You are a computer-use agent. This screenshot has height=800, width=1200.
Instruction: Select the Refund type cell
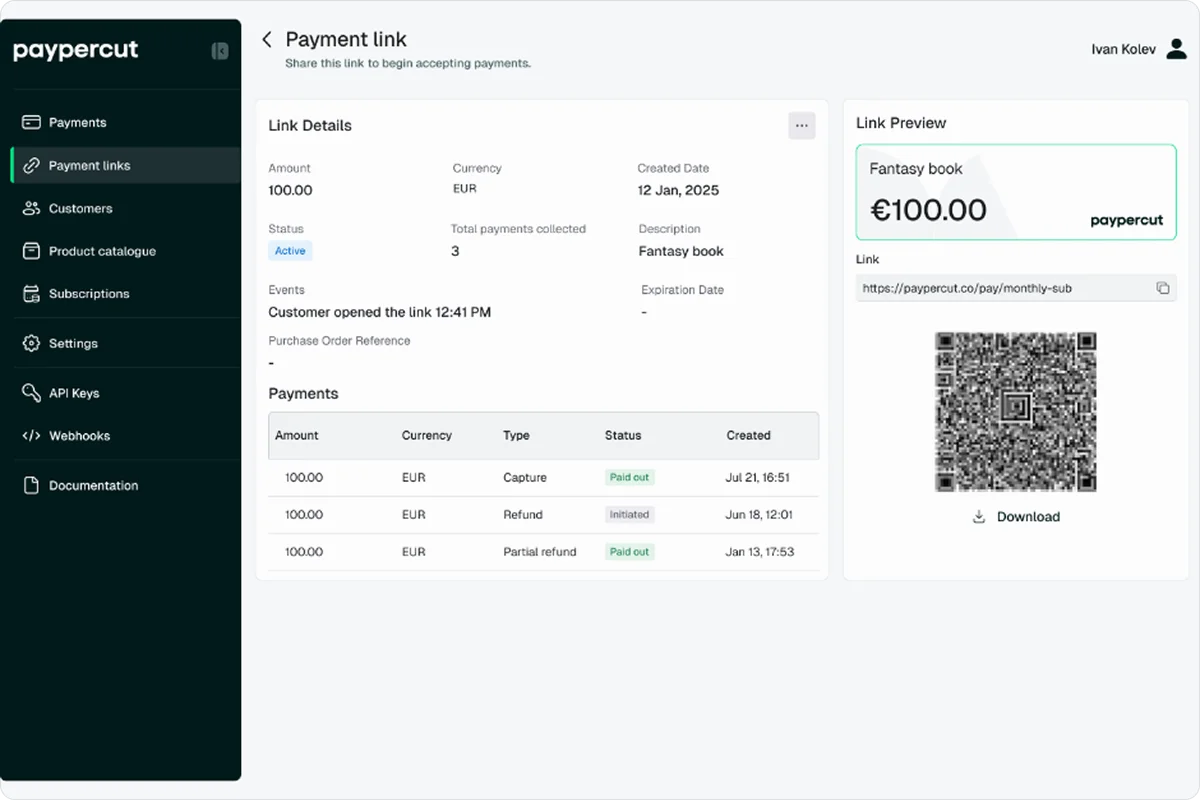[523, 514]
